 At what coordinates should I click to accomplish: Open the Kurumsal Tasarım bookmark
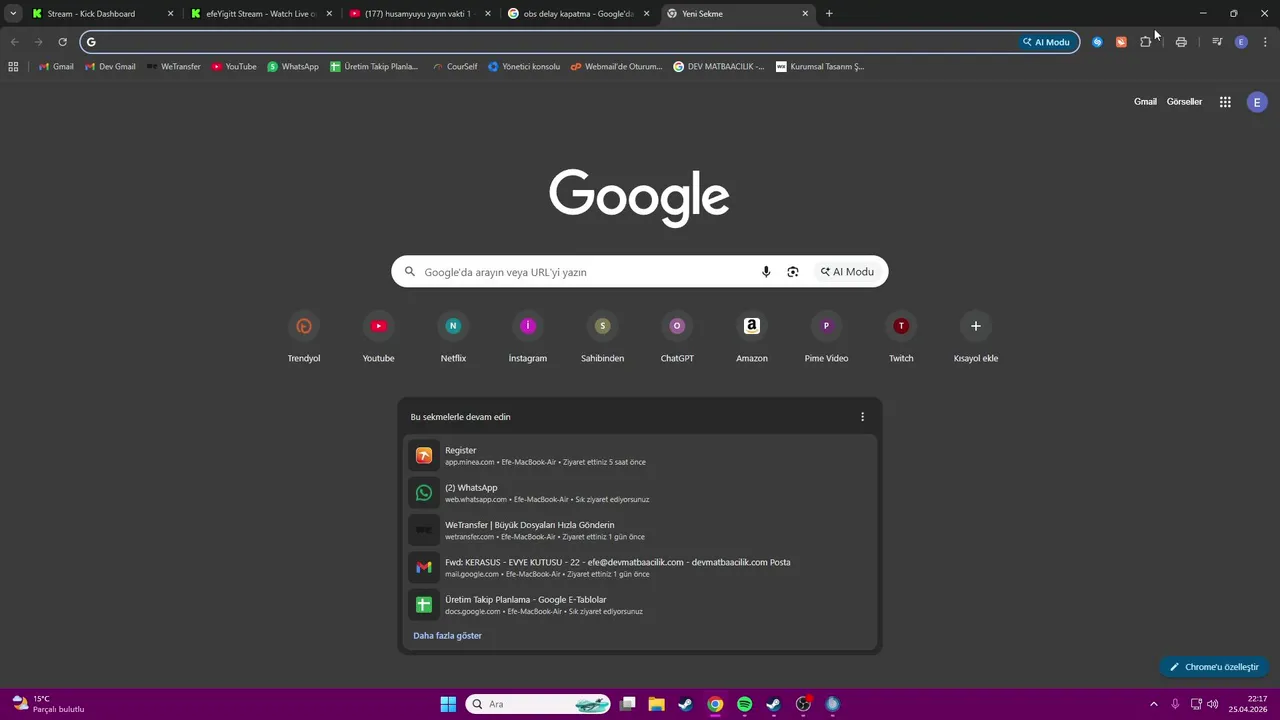(820, 67)
